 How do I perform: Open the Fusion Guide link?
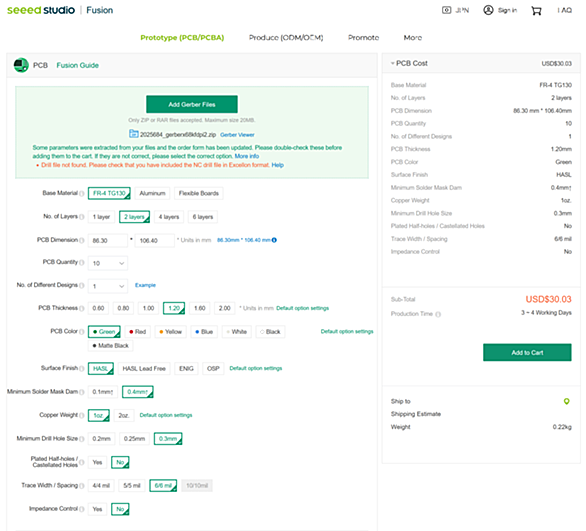pyautogui.click(x=77, y=65)
